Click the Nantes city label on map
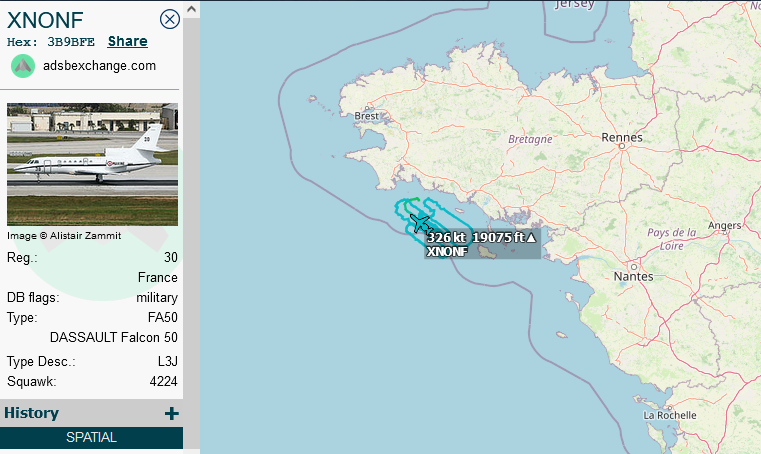 click(633, 276)
